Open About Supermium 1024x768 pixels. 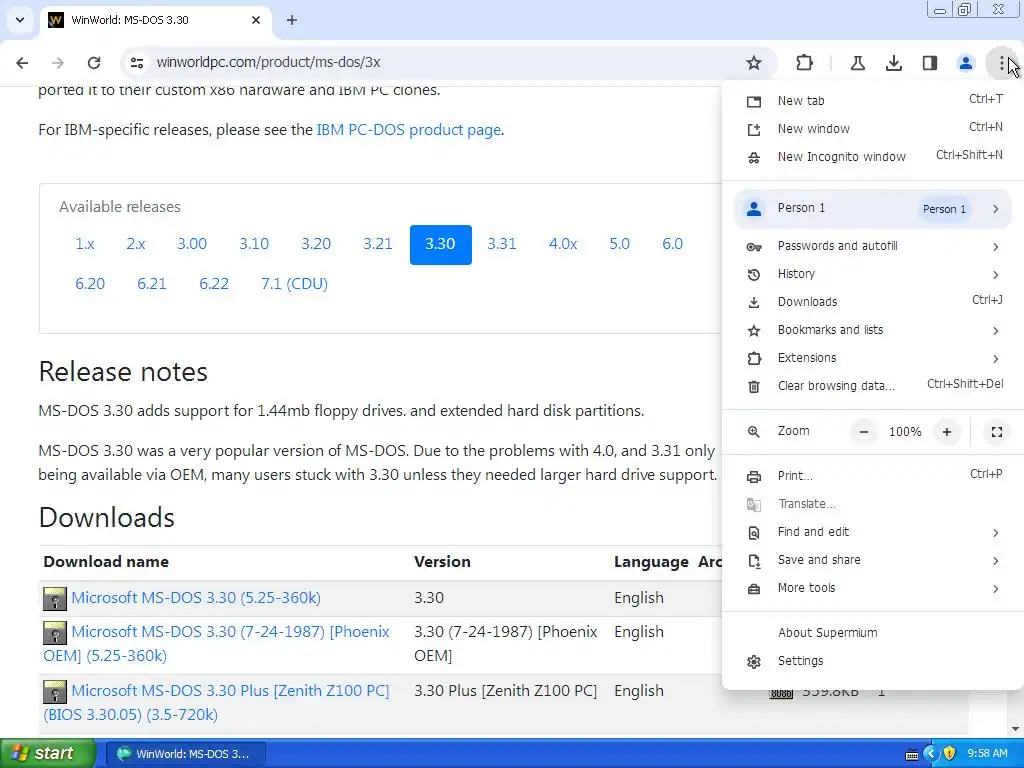872,633
